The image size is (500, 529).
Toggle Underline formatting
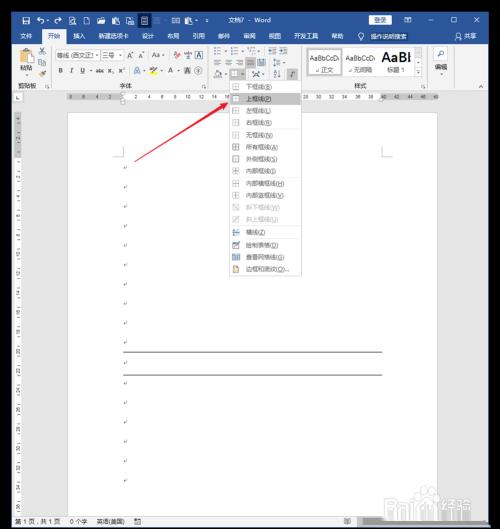(82, 71)
